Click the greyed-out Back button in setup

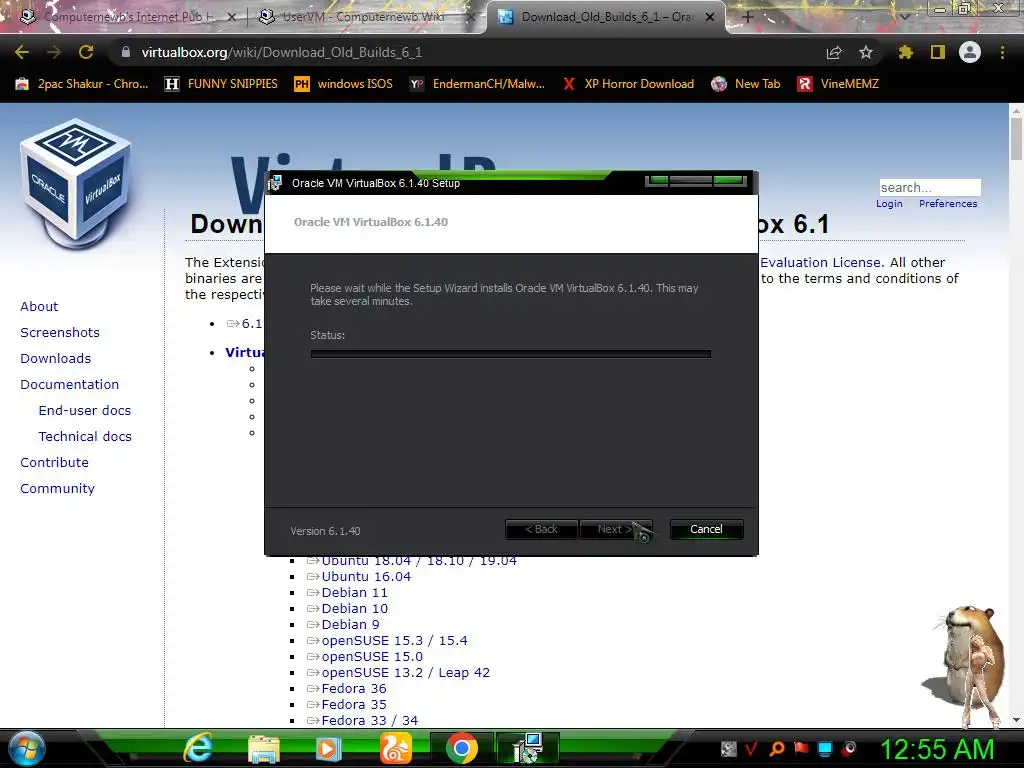pos(541,529)
